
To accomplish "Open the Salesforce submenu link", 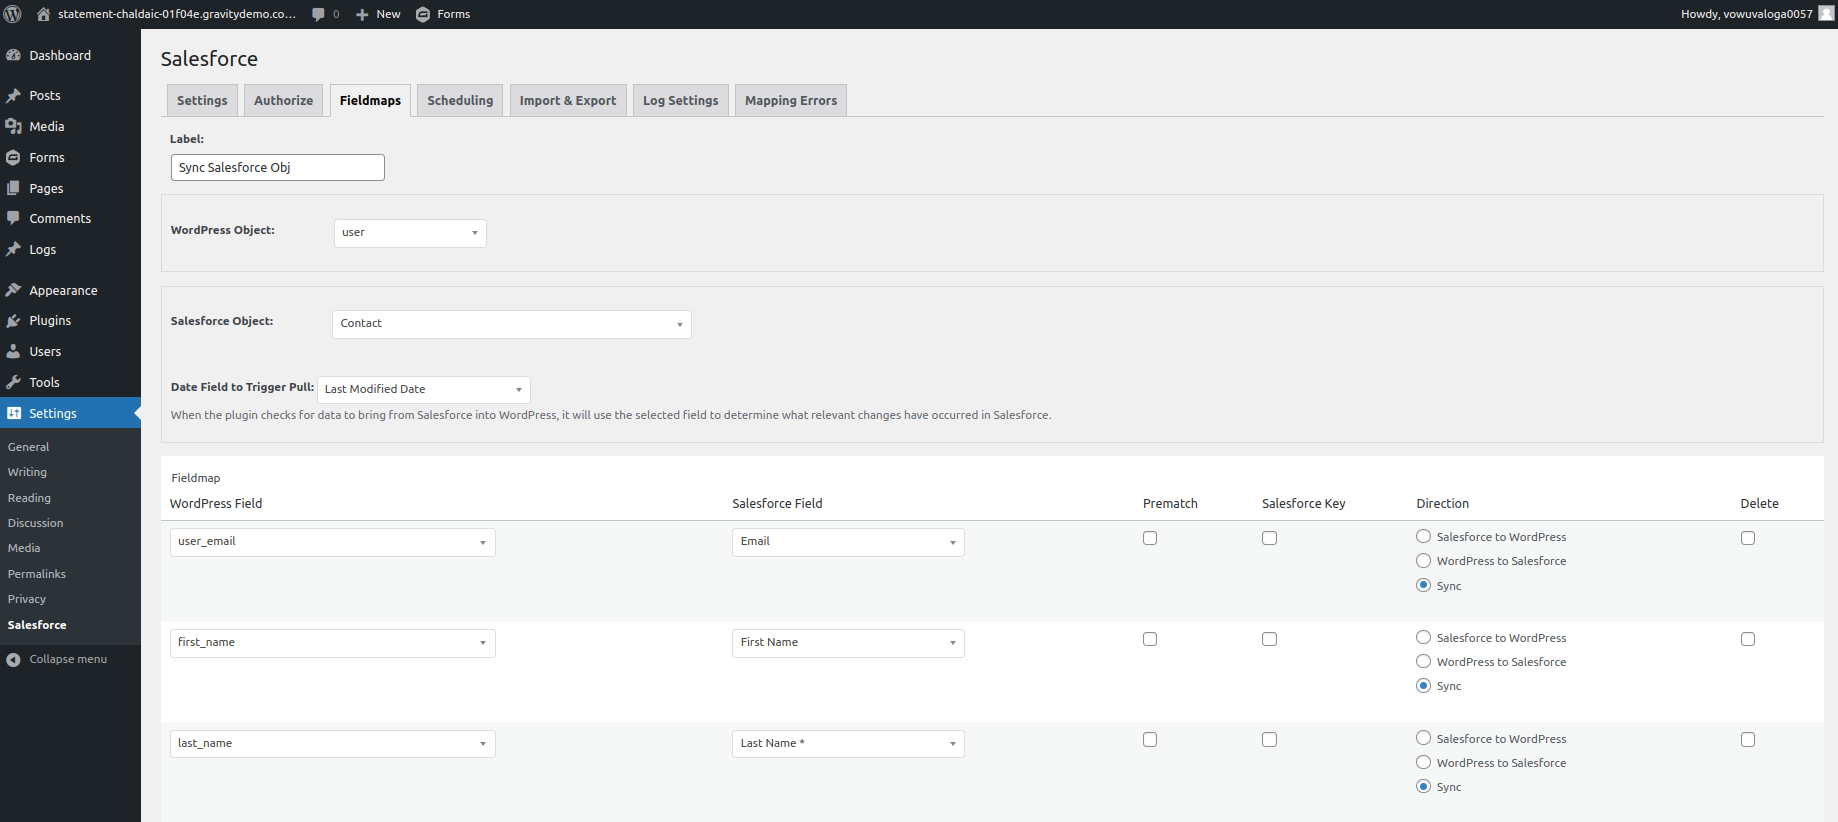I will click(37, 625).
